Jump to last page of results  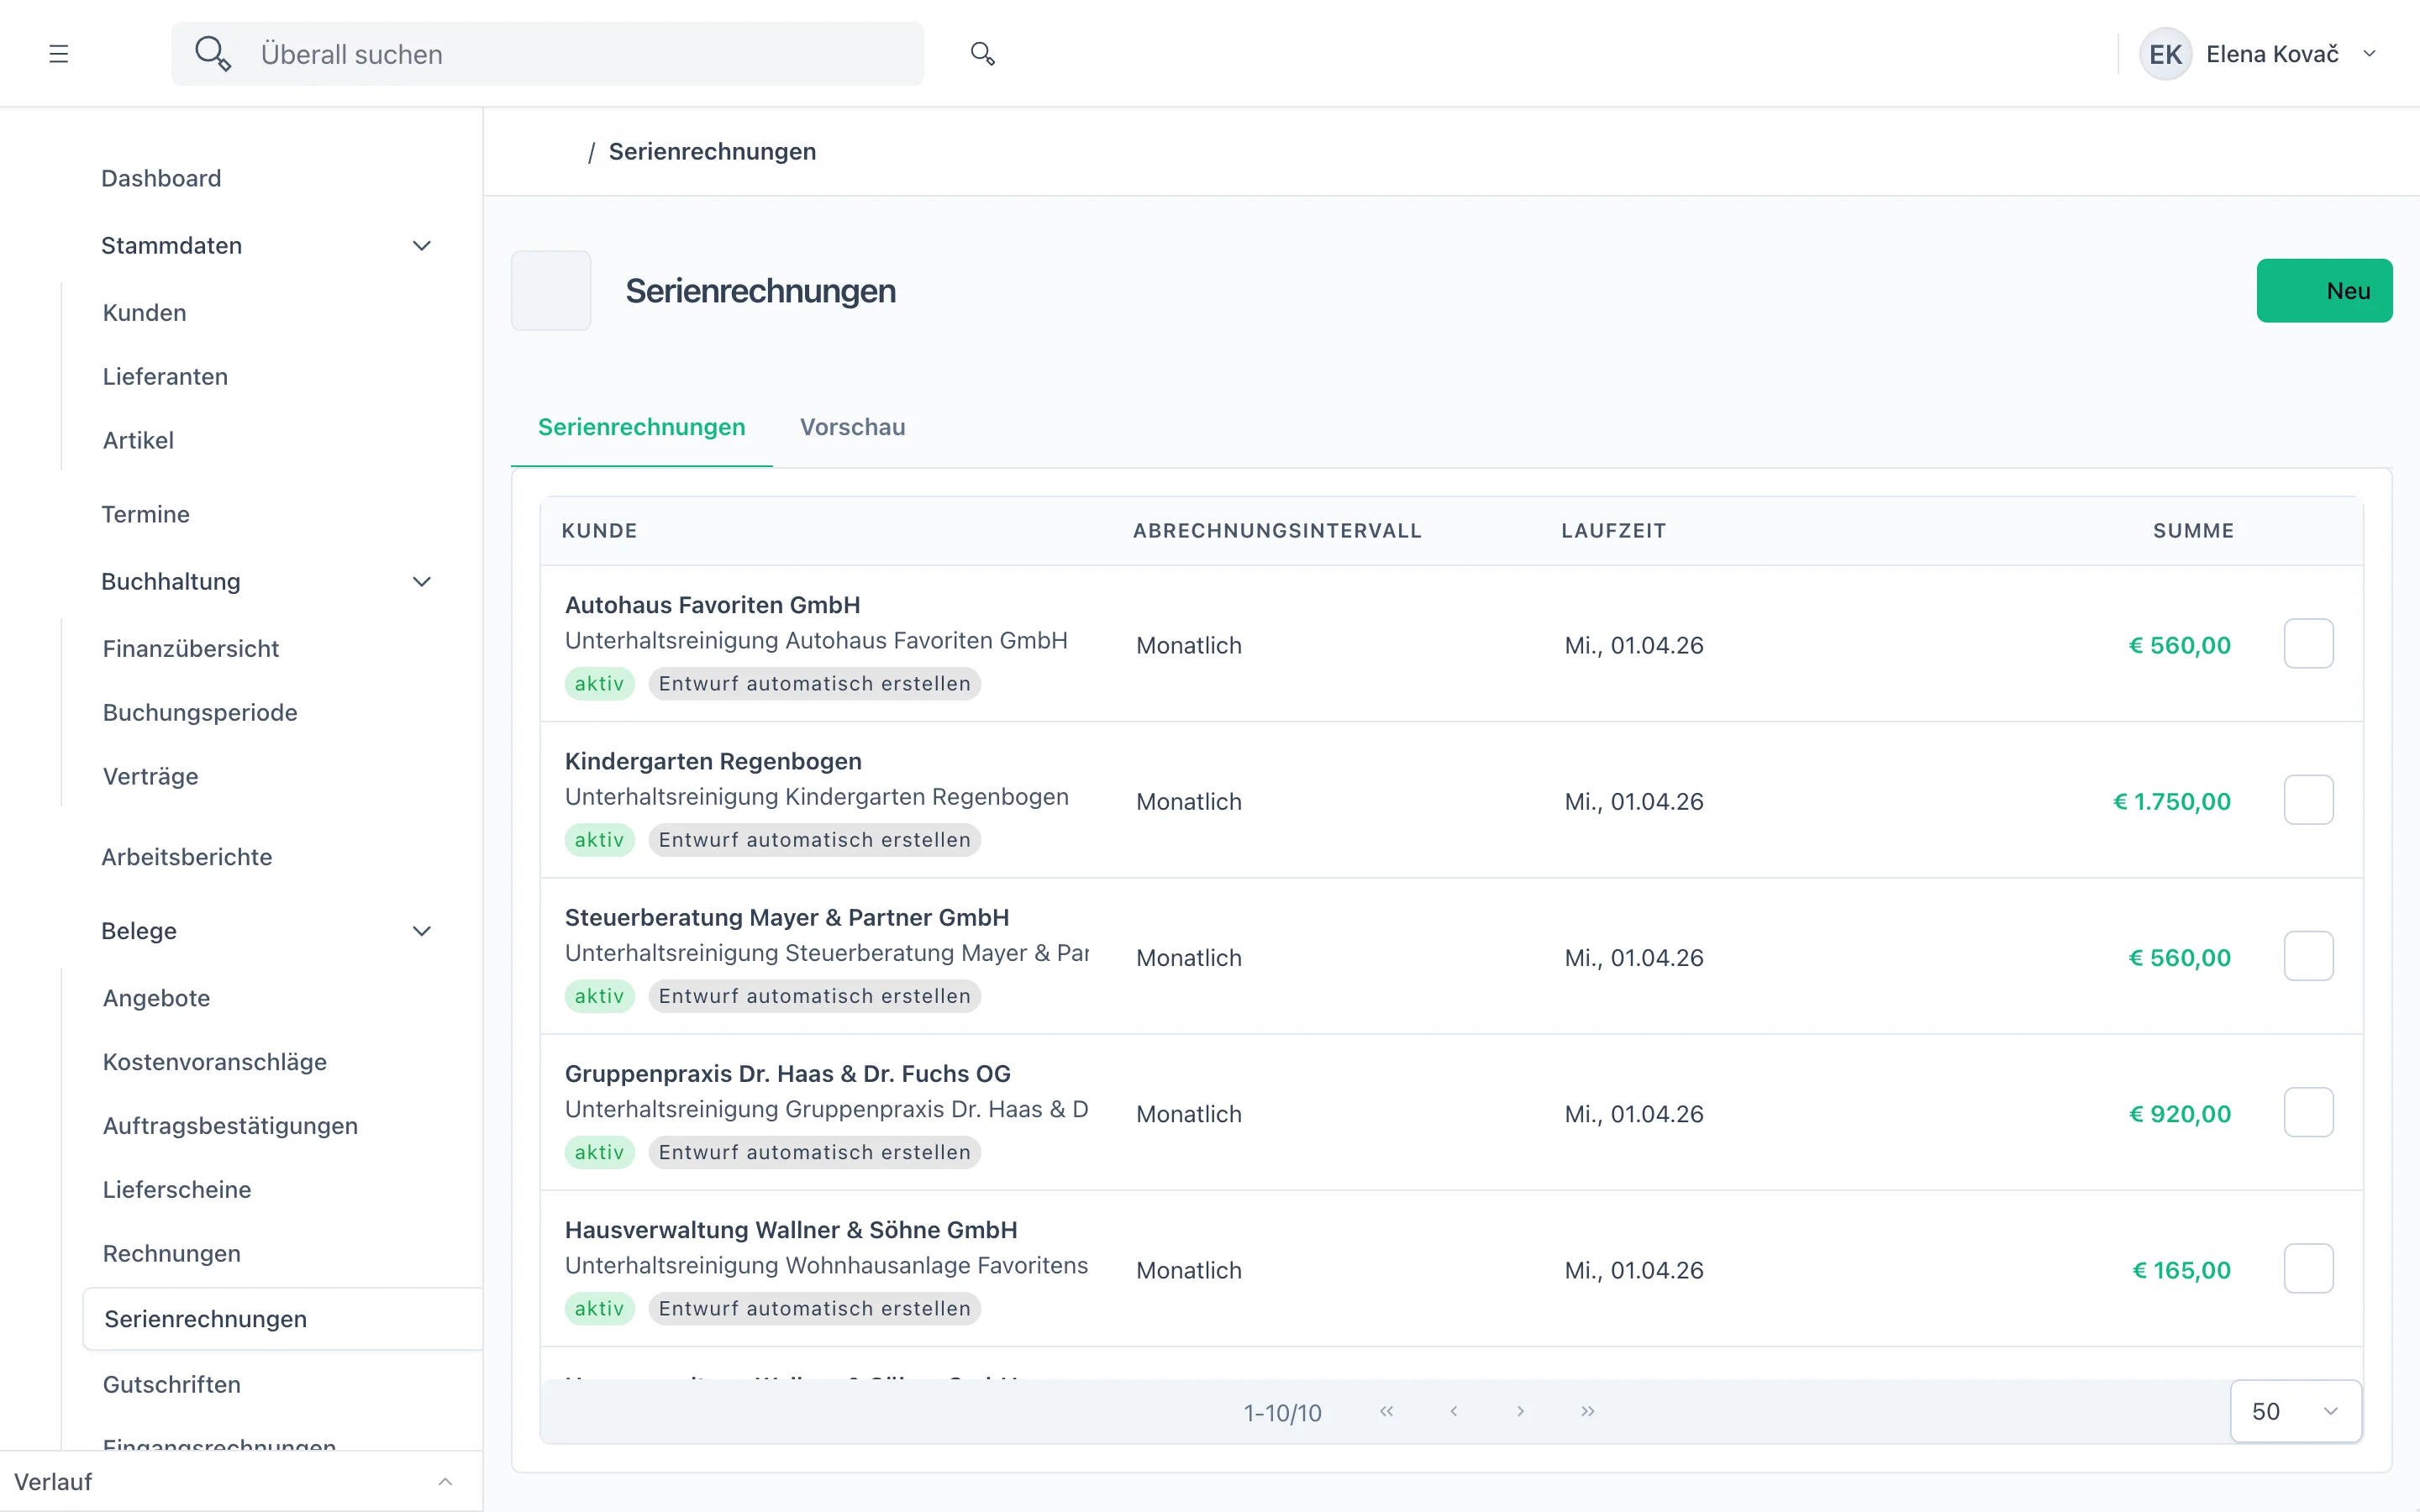coord(1588,1411)
